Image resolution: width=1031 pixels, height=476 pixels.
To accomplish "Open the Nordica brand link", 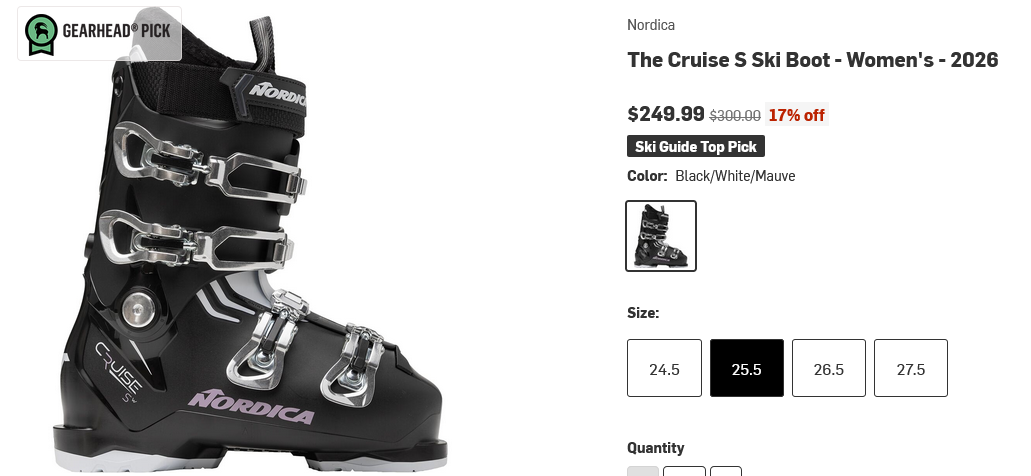I will [x=650, y=25].
